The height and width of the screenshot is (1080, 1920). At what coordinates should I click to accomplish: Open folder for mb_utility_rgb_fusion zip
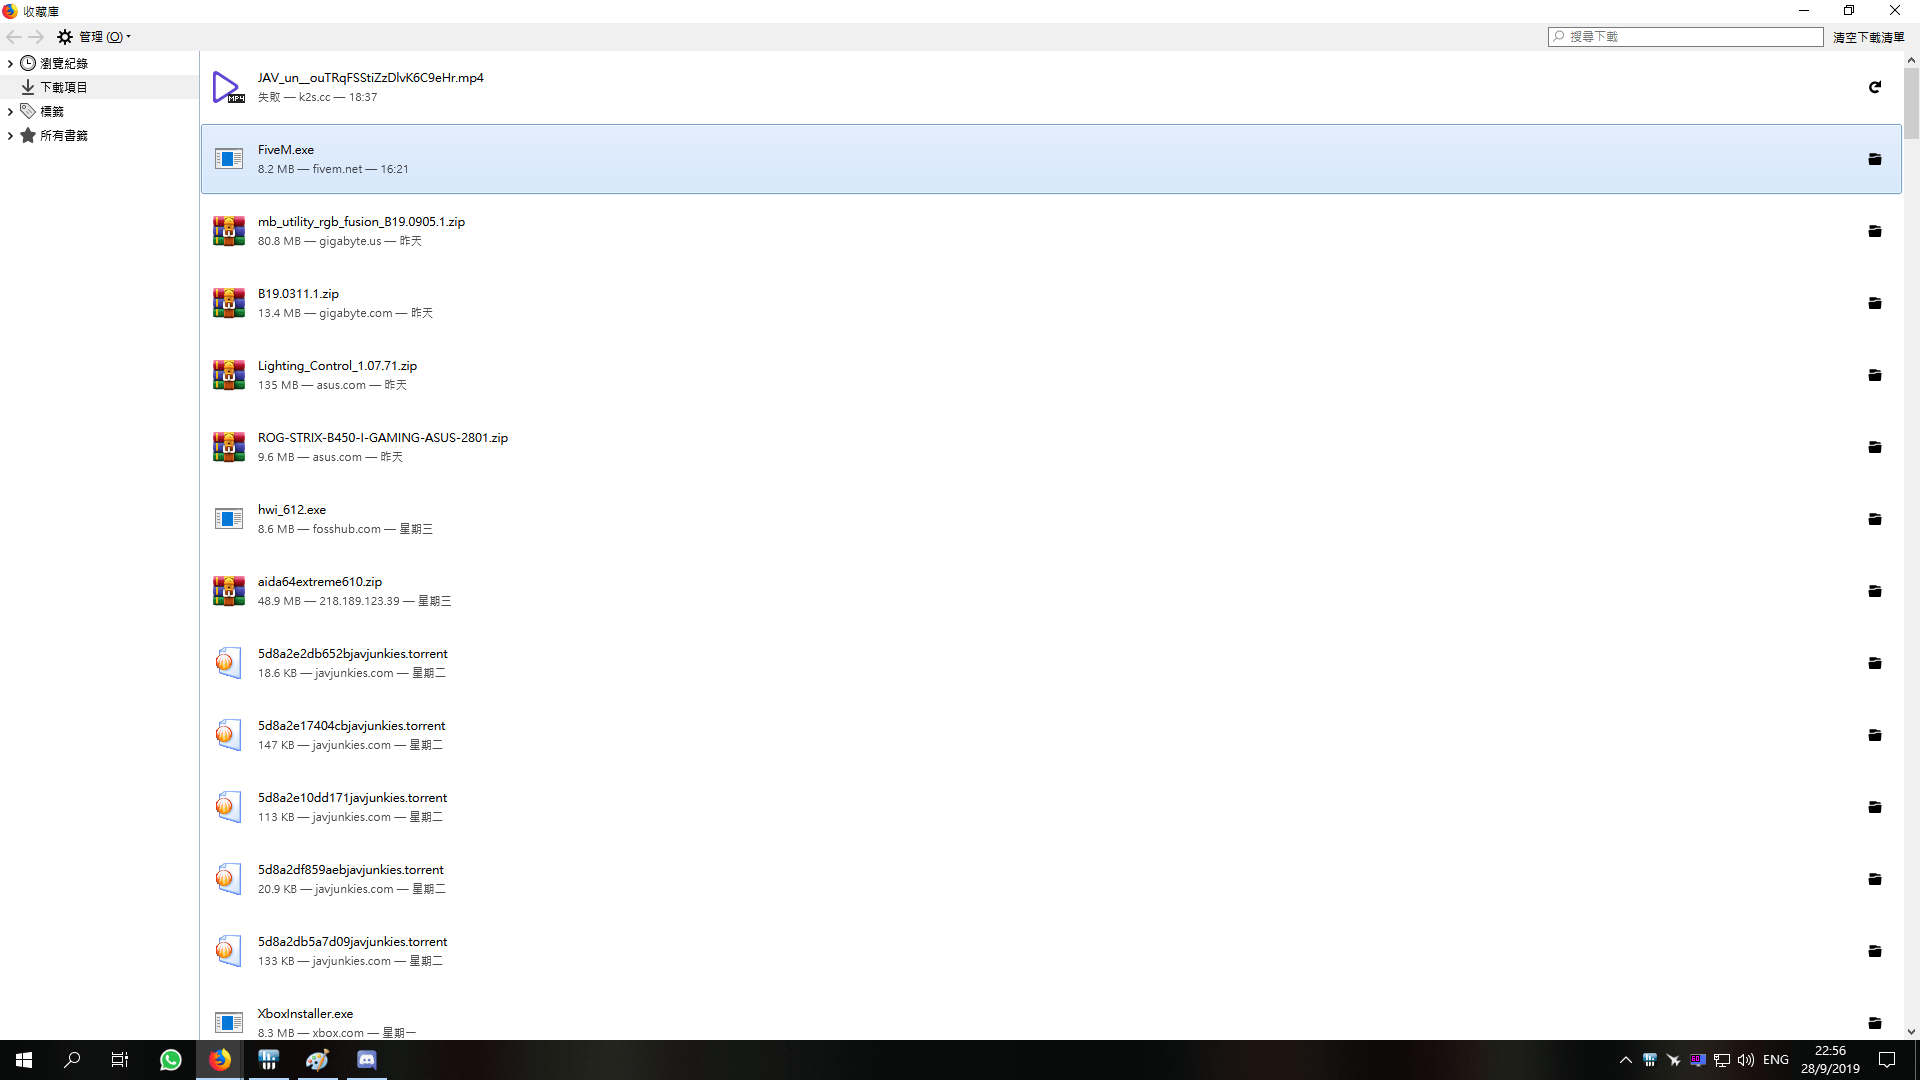[x=1875, y=231]
